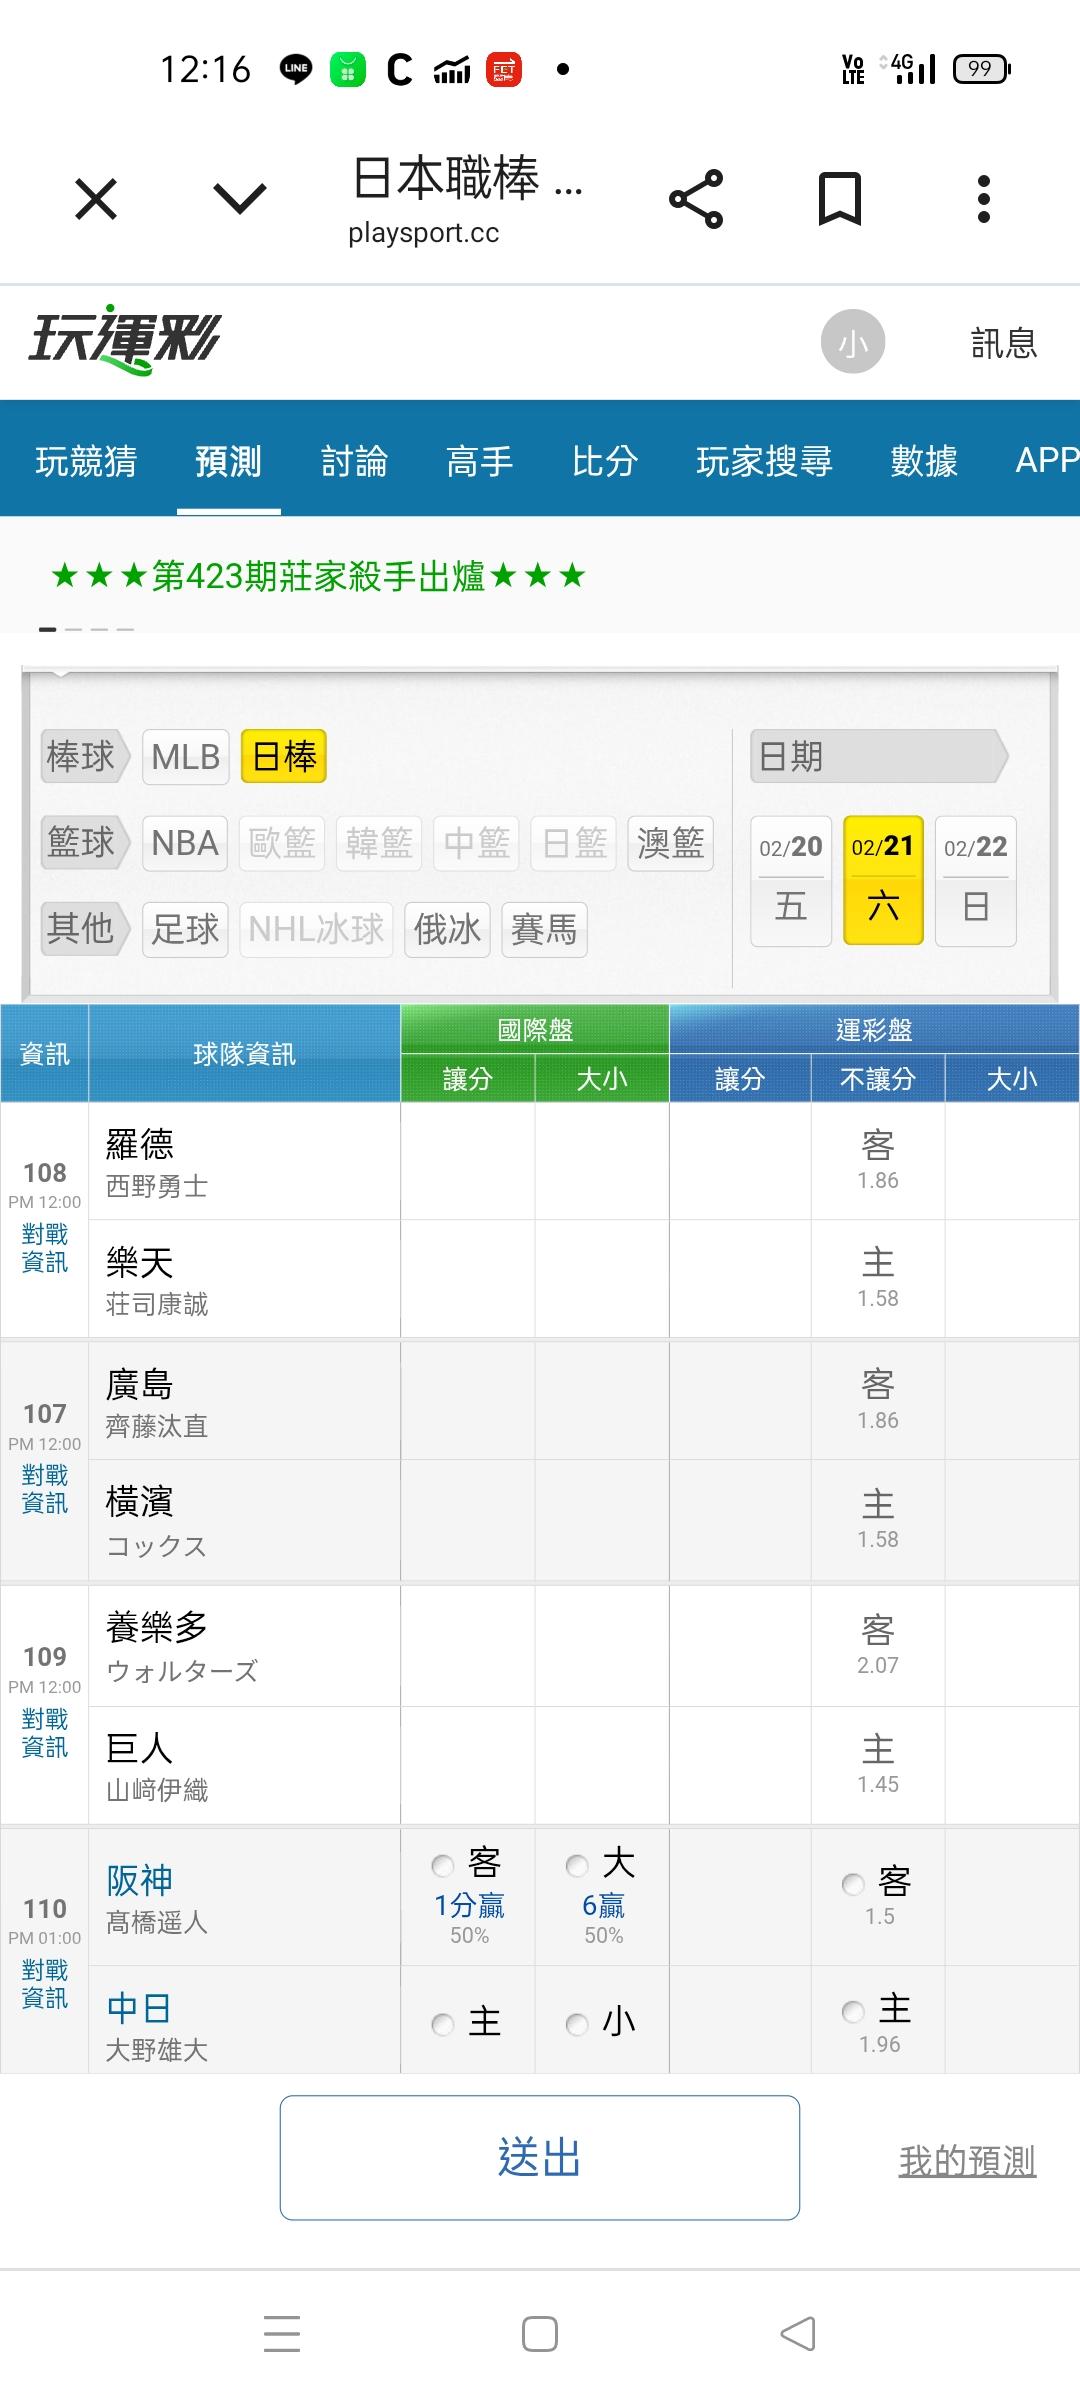
Task: Tap 羅德 team name in game 108
Action: [x=140, y=1144]
